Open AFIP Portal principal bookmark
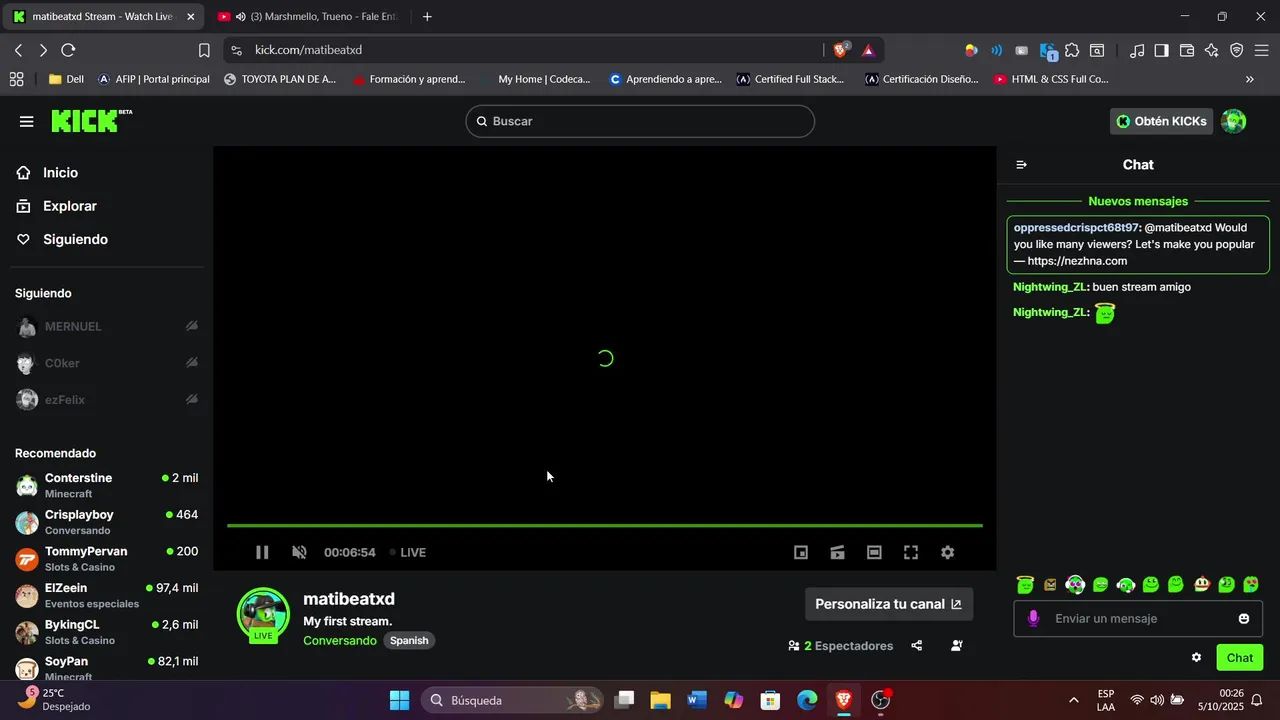 (x=153, y=79)
